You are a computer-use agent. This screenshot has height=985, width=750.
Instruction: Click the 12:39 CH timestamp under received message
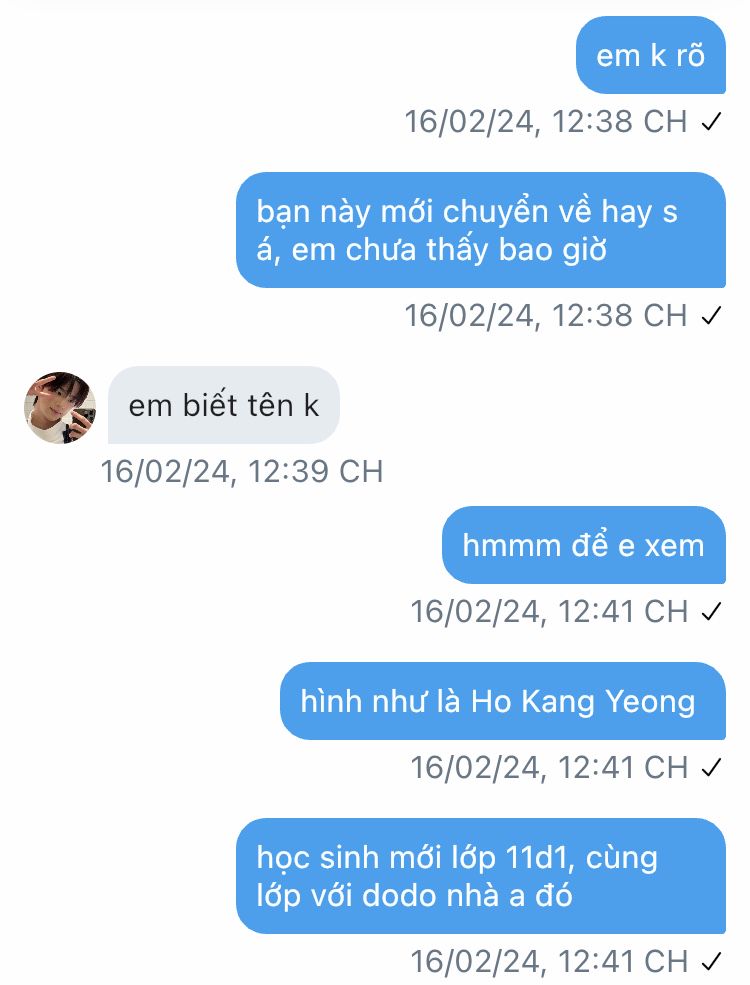point(242,472)
